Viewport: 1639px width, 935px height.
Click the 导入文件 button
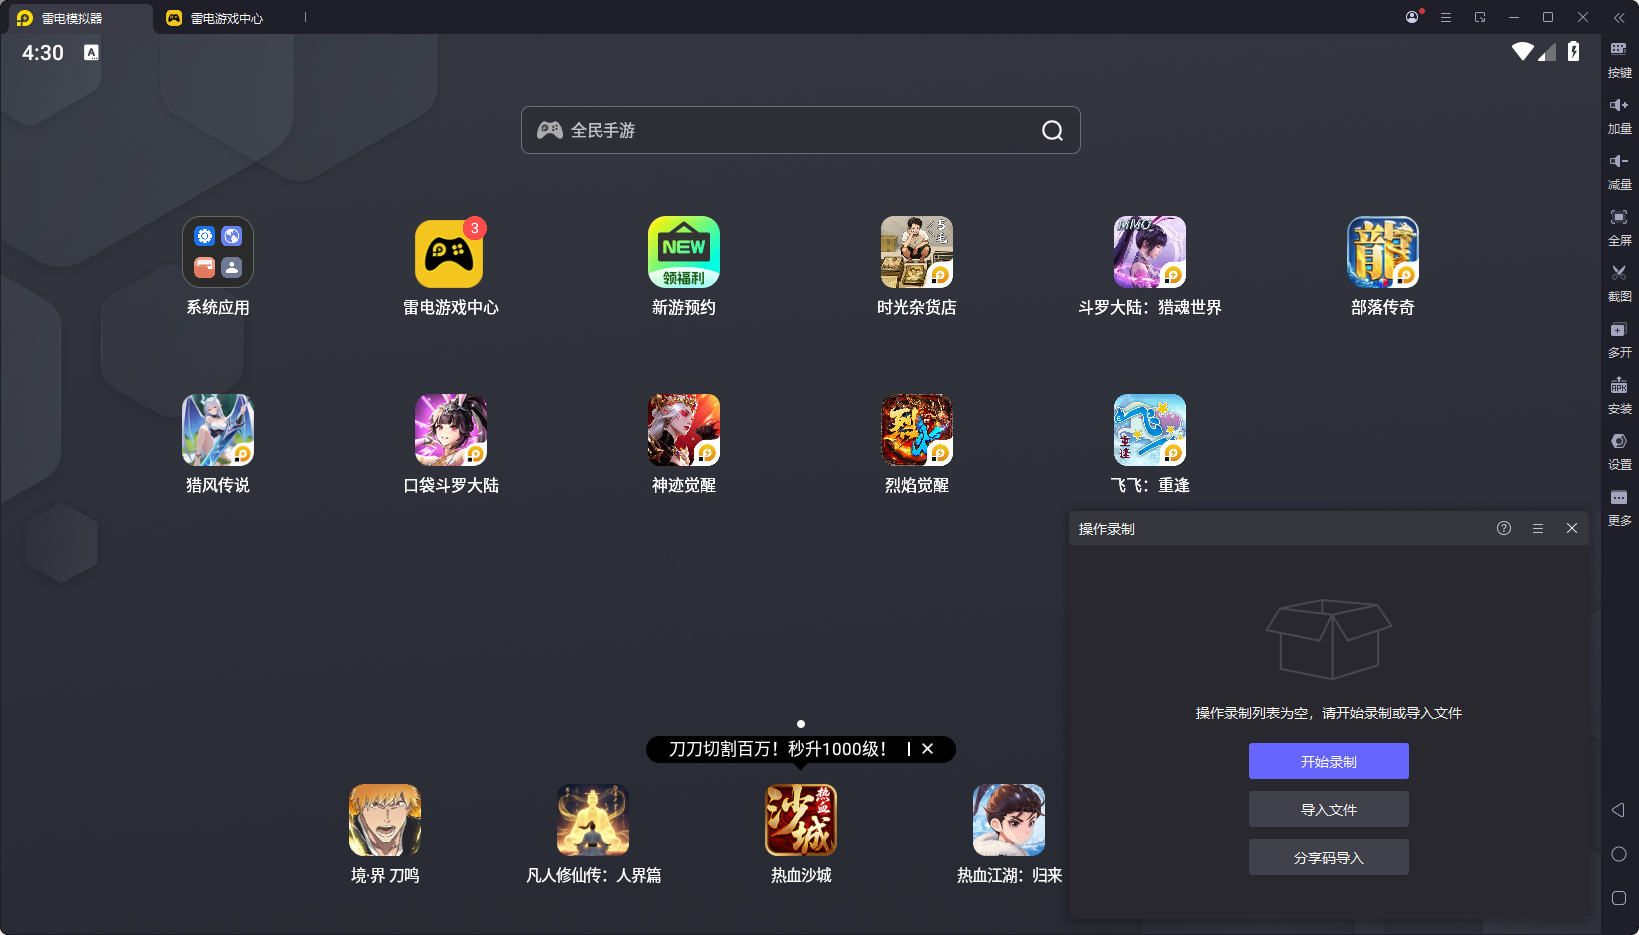1329,809
